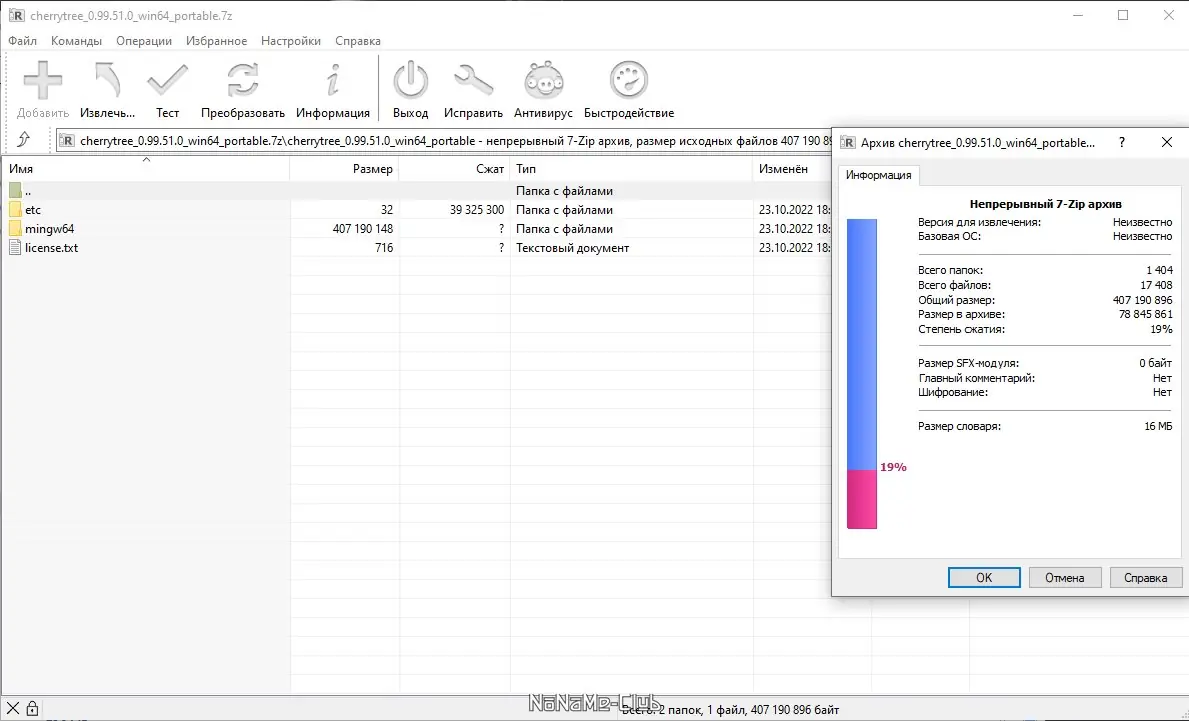This screenshot has height=721, width=1189.
Task: Open the Настройки menu
Action: 290,41
